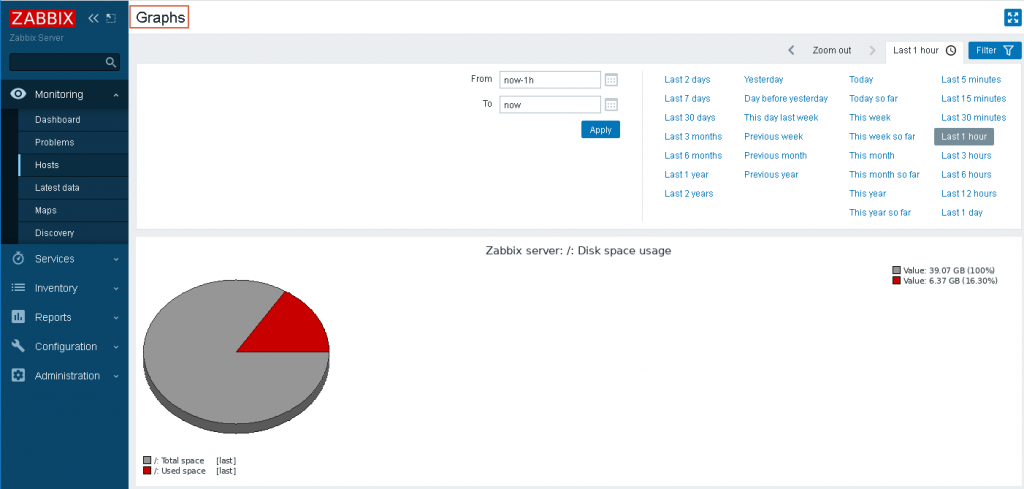This screenshot has height=489, width=1024.
Task: Toggle kiosk fullscreen mode icon
Action: [1012, 18]
